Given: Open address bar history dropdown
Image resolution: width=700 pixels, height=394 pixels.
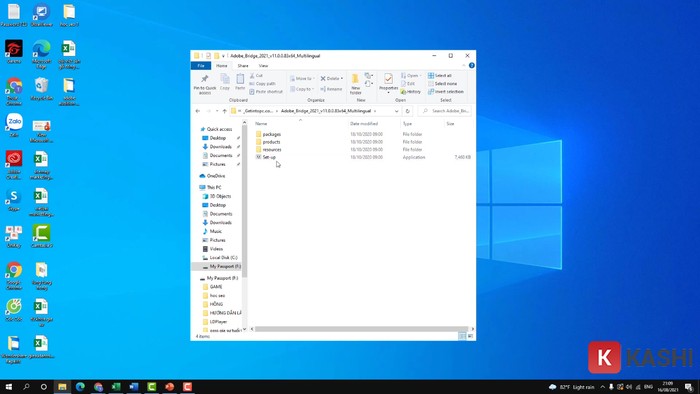Looking at the screenshot, I should pos(396,111).
